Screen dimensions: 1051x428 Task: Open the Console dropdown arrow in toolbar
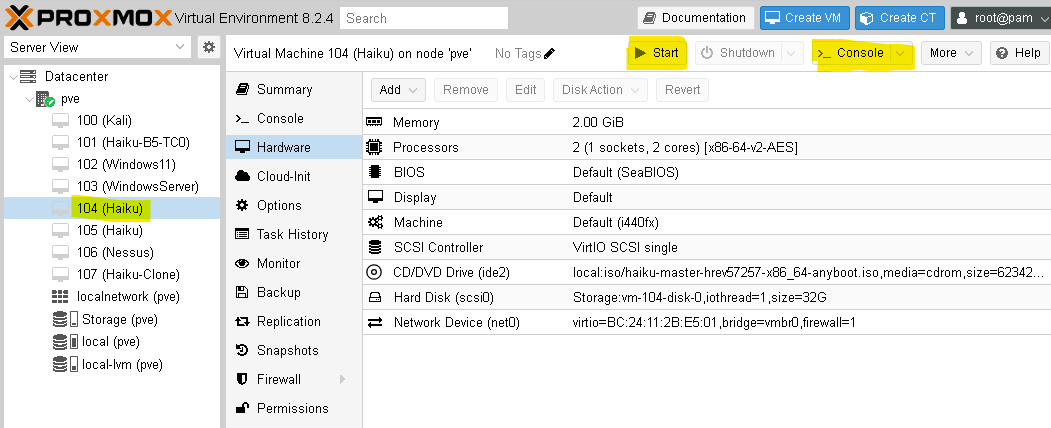coord(901,53)
